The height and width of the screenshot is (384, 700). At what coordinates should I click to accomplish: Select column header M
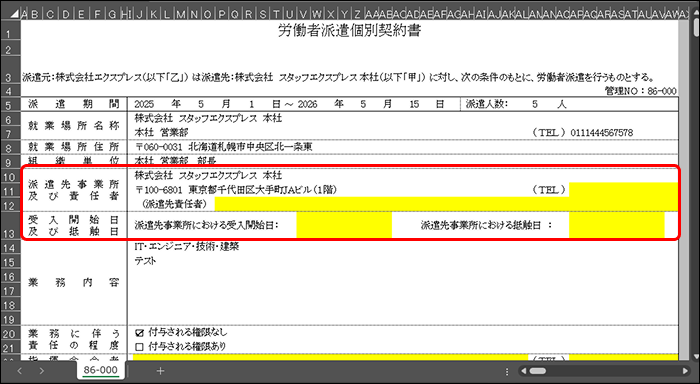(181, 14)
